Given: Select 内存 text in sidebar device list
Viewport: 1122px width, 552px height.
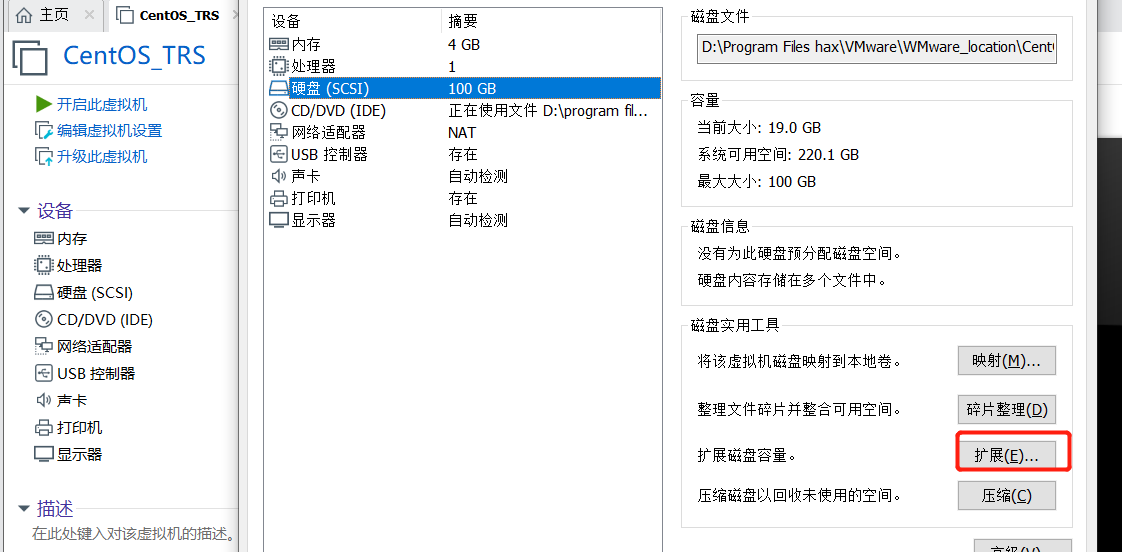Looking at the screenshot, I should (72, 238).
